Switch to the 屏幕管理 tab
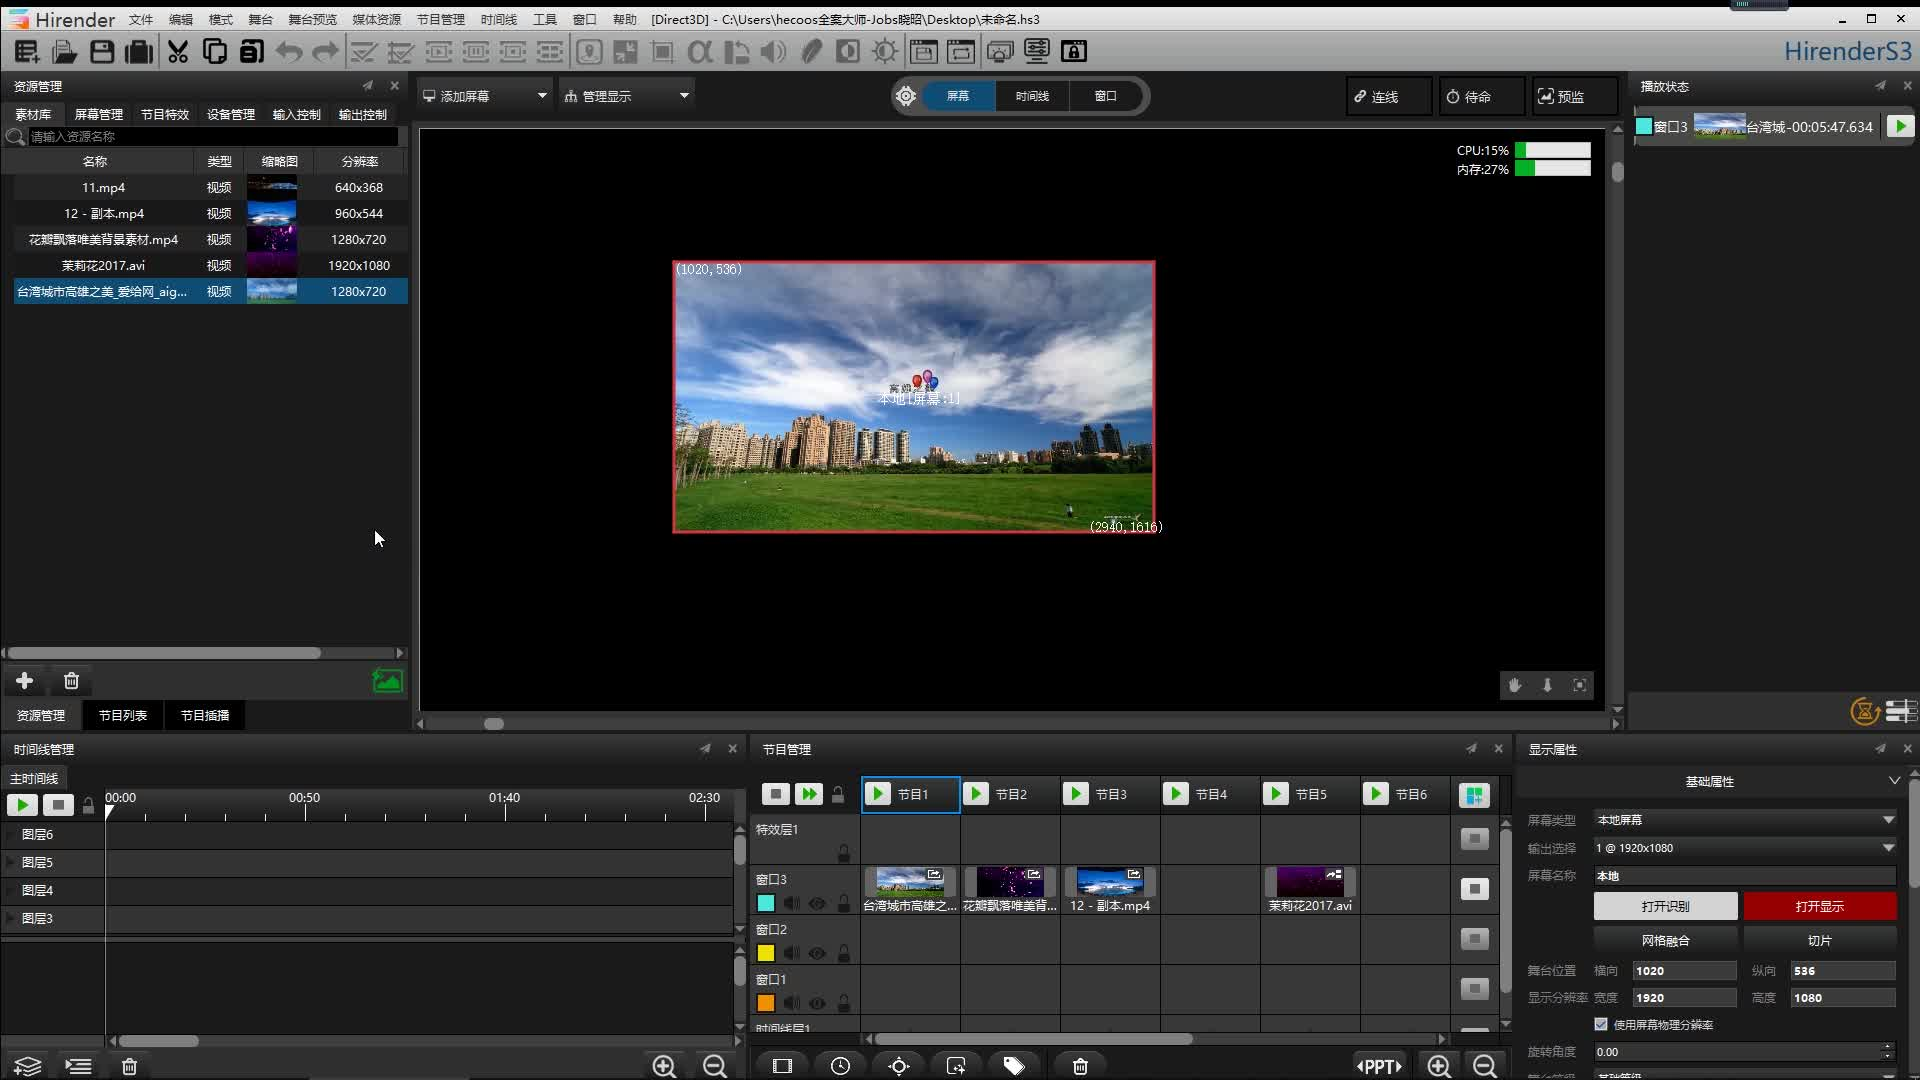 pos(98,115)
